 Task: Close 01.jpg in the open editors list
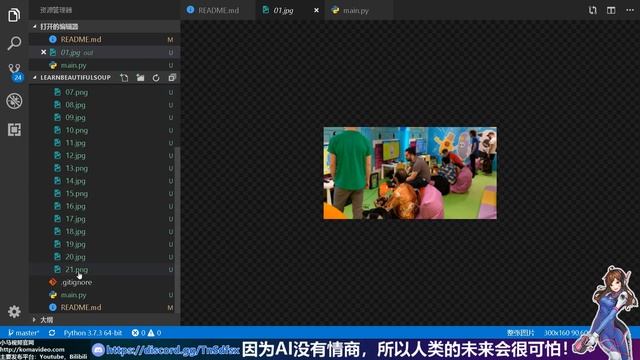pyautogui.click(x=43, y=52)
